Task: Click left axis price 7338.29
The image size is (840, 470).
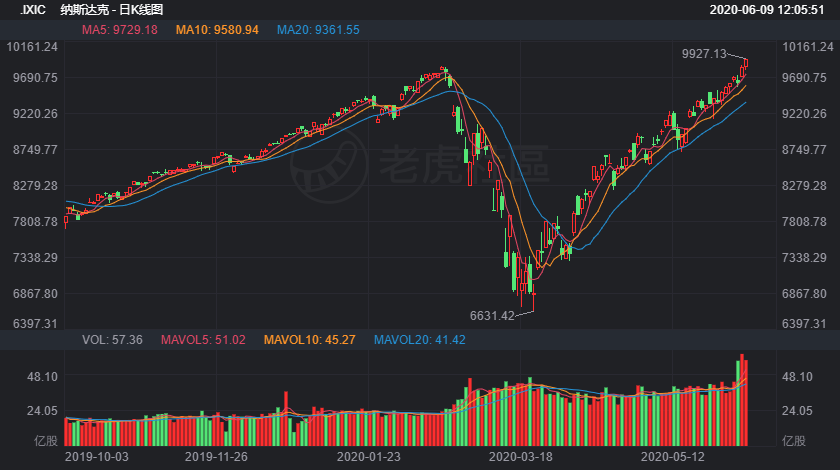Action: click(x=35, y=258)
